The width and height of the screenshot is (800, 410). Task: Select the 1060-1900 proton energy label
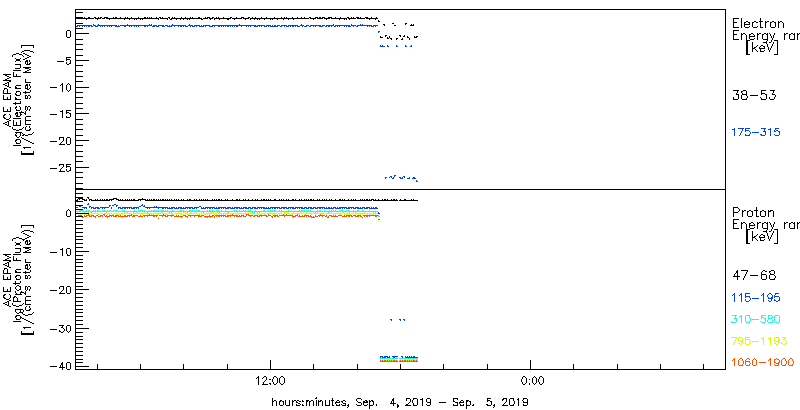coord(763,363)
